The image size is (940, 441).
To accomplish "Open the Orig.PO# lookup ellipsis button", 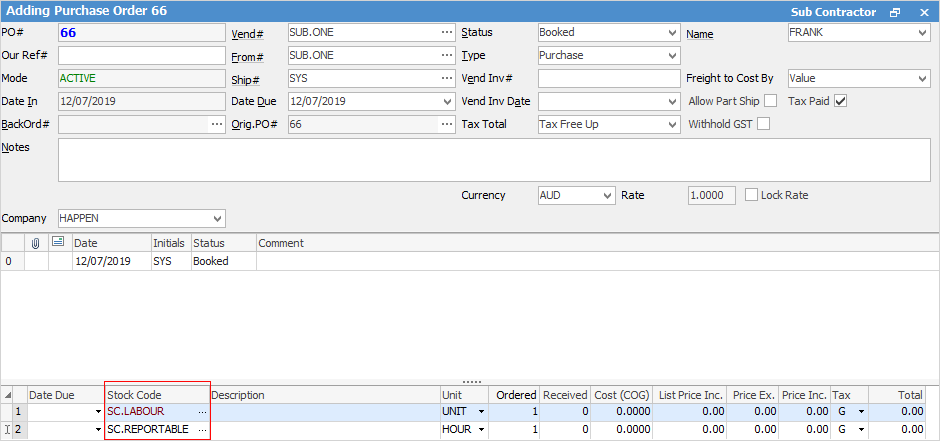I will (446, 125).
